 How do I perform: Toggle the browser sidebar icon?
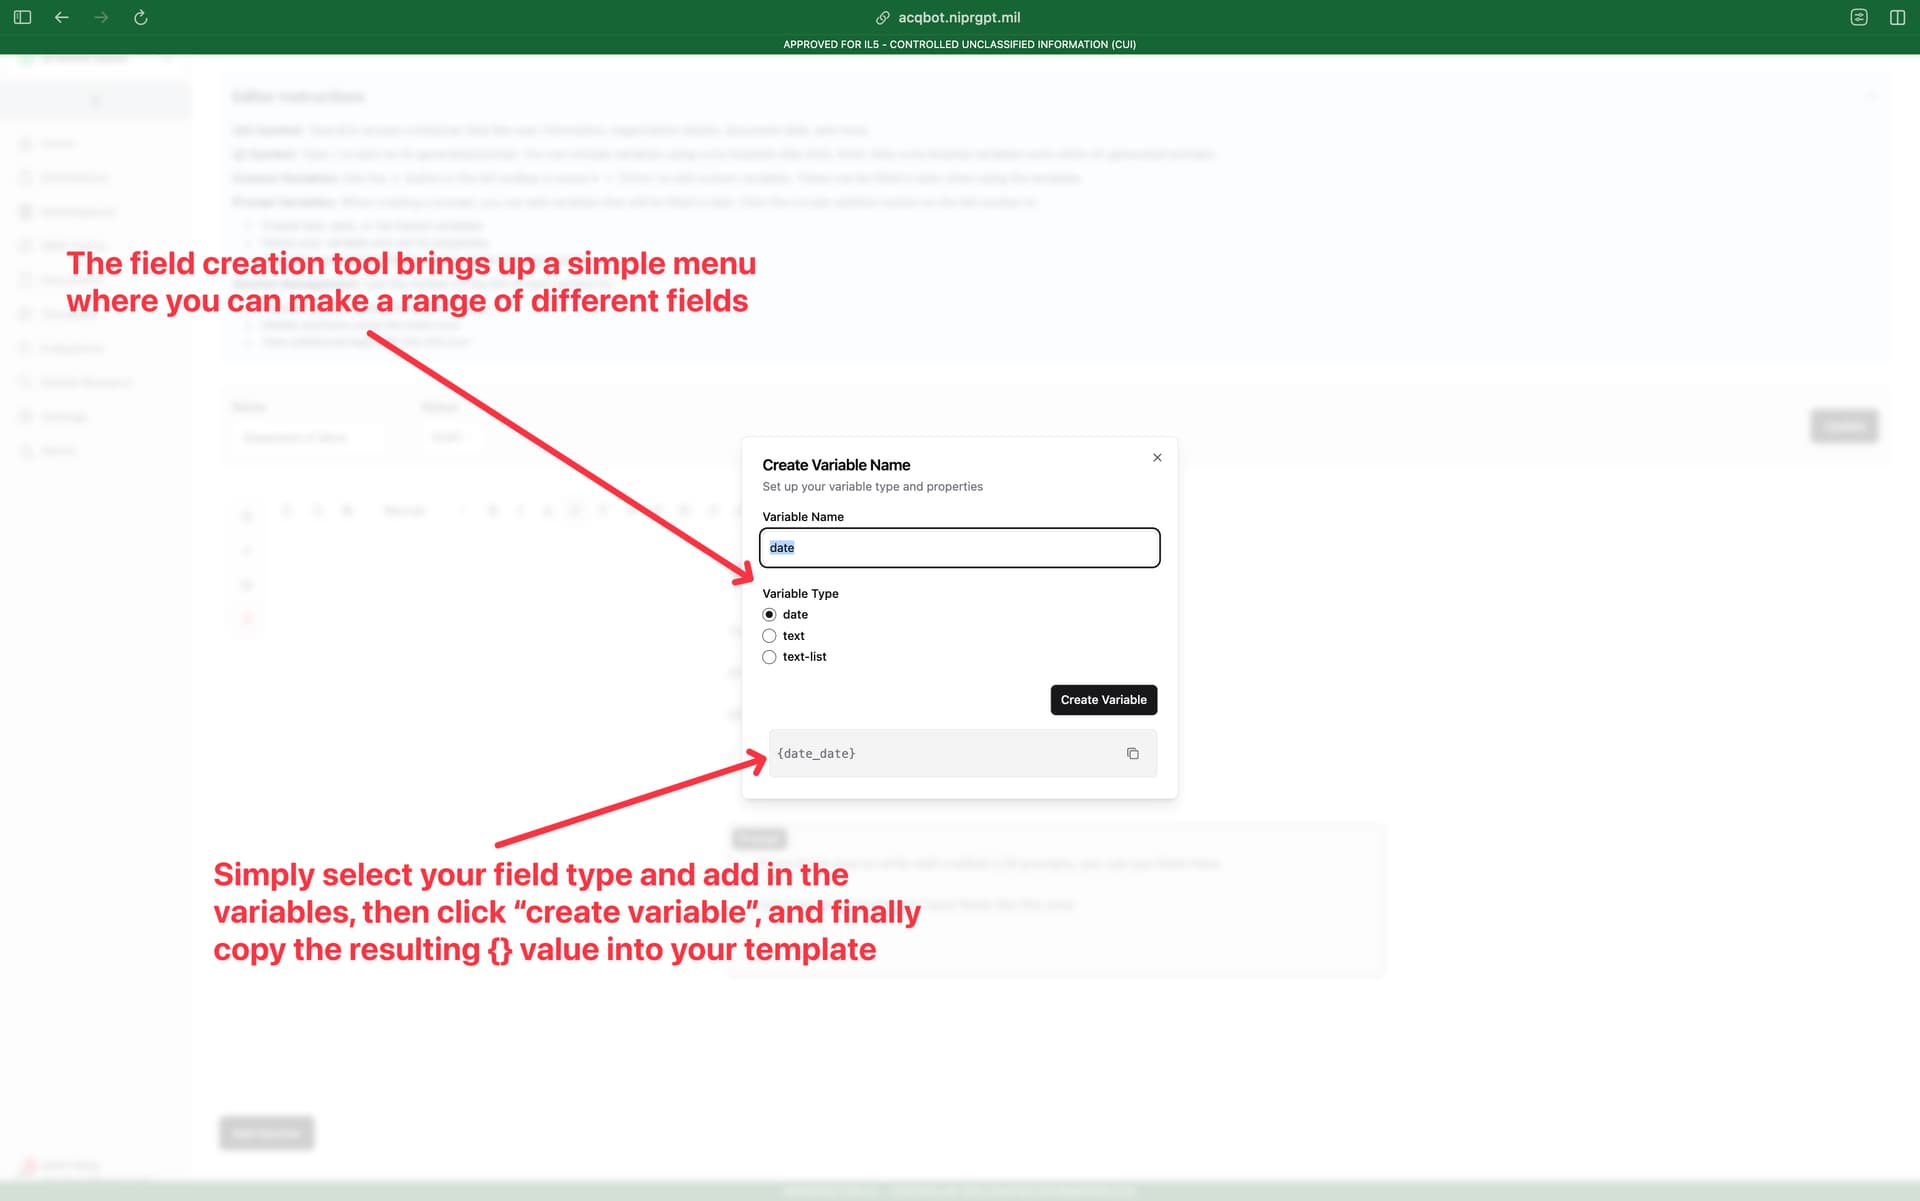click(22, 17)
